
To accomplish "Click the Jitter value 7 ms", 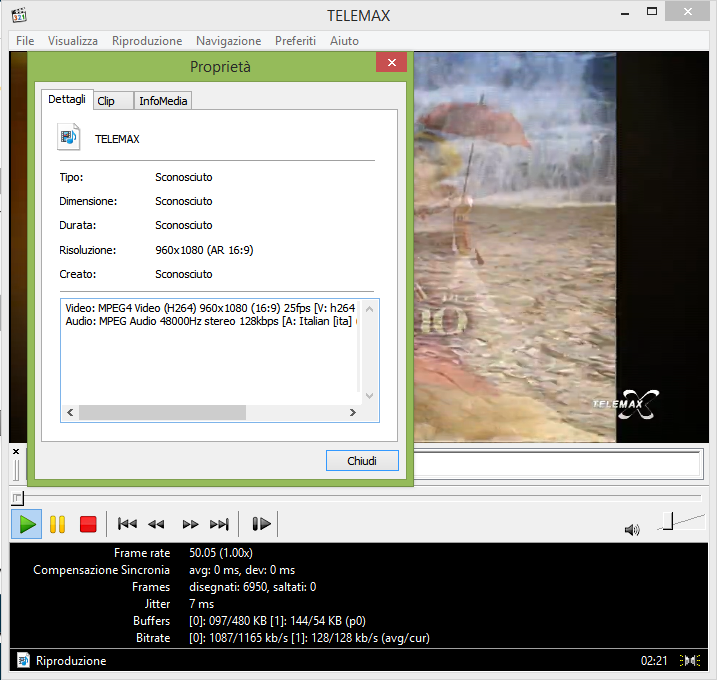I will pos(202,604).
